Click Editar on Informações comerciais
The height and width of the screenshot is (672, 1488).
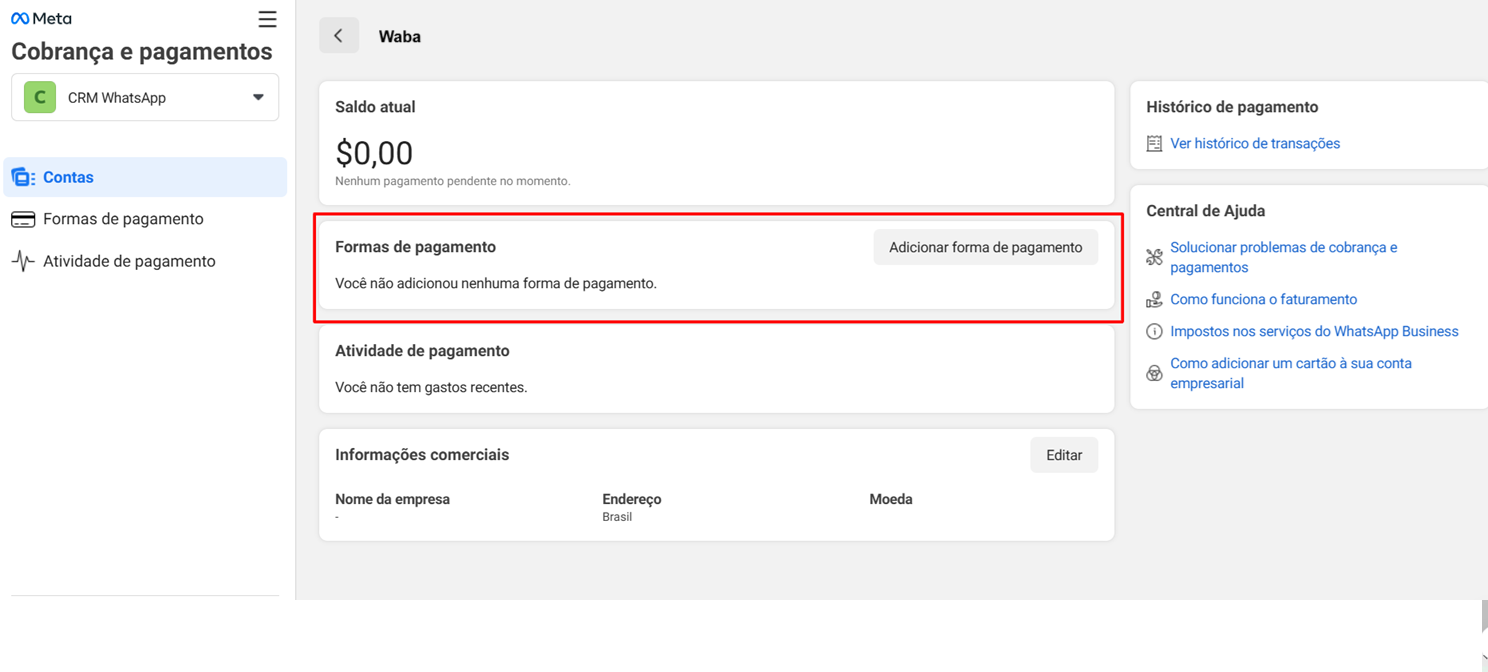pos(1063,454)
